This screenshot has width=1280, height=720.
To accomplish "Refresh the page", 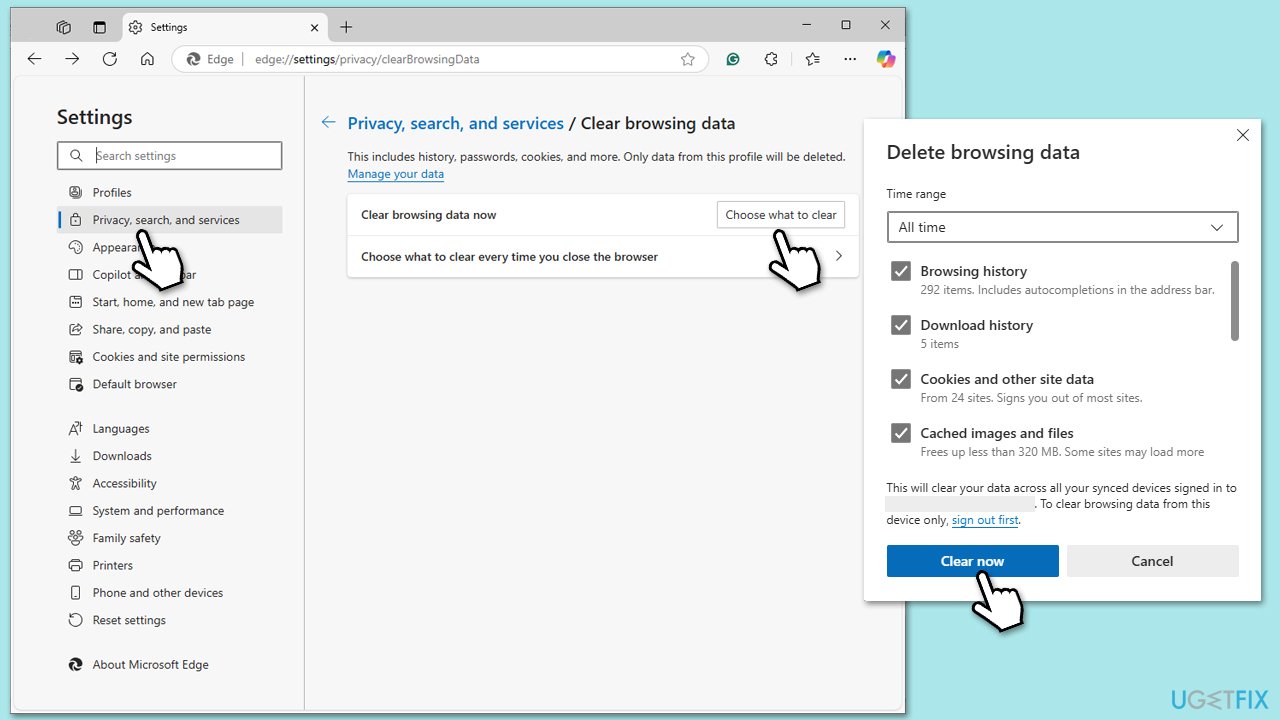I will [x=110, y=59].
